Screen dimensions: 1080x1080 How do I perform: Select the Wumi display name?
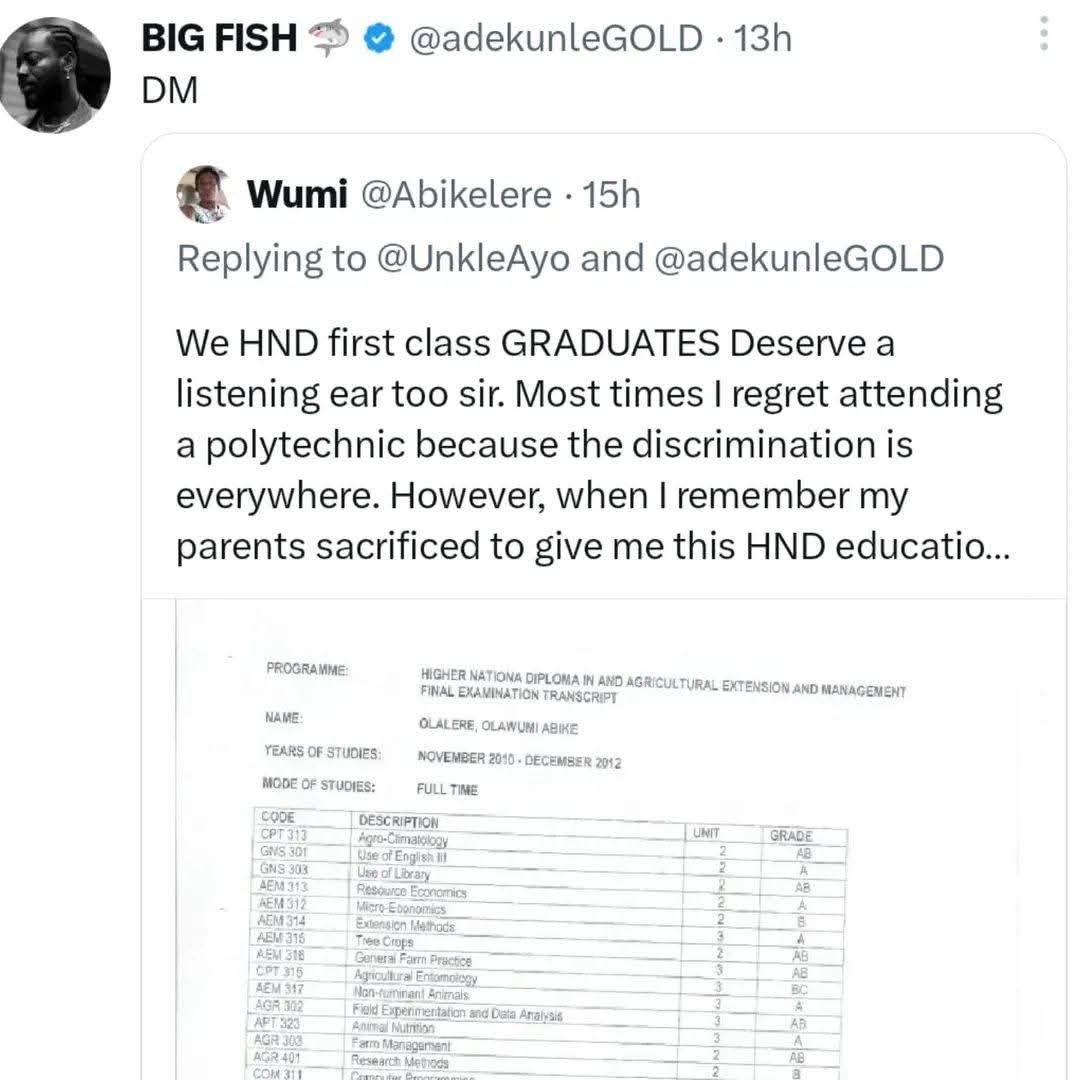pyautogui.click(x=298, y=195)
